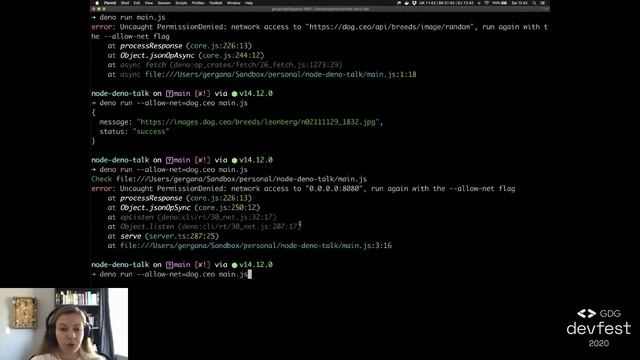Open the Session menu
This screenshot has height=360, width=640.
coord(164,3)
